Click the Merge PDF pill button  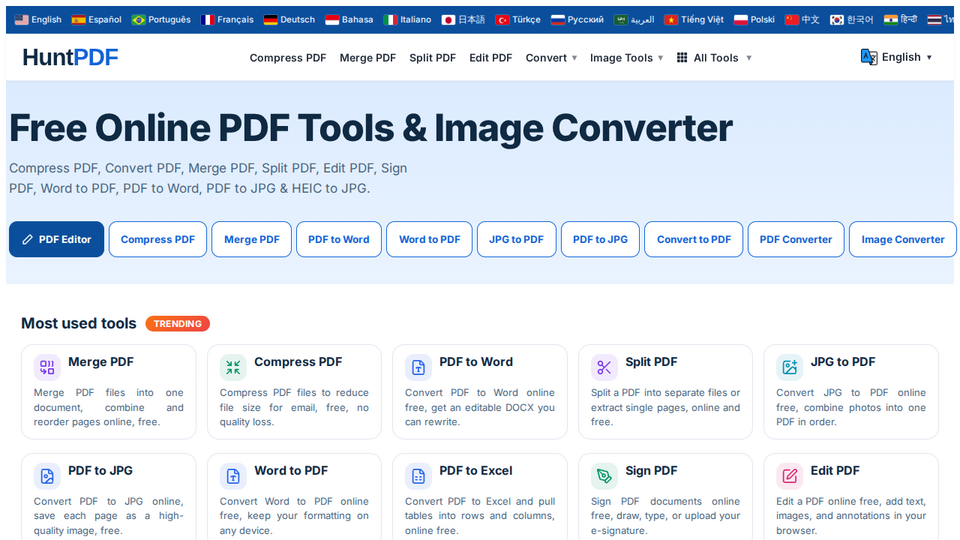pyautogui.click(x=252, y=239)
